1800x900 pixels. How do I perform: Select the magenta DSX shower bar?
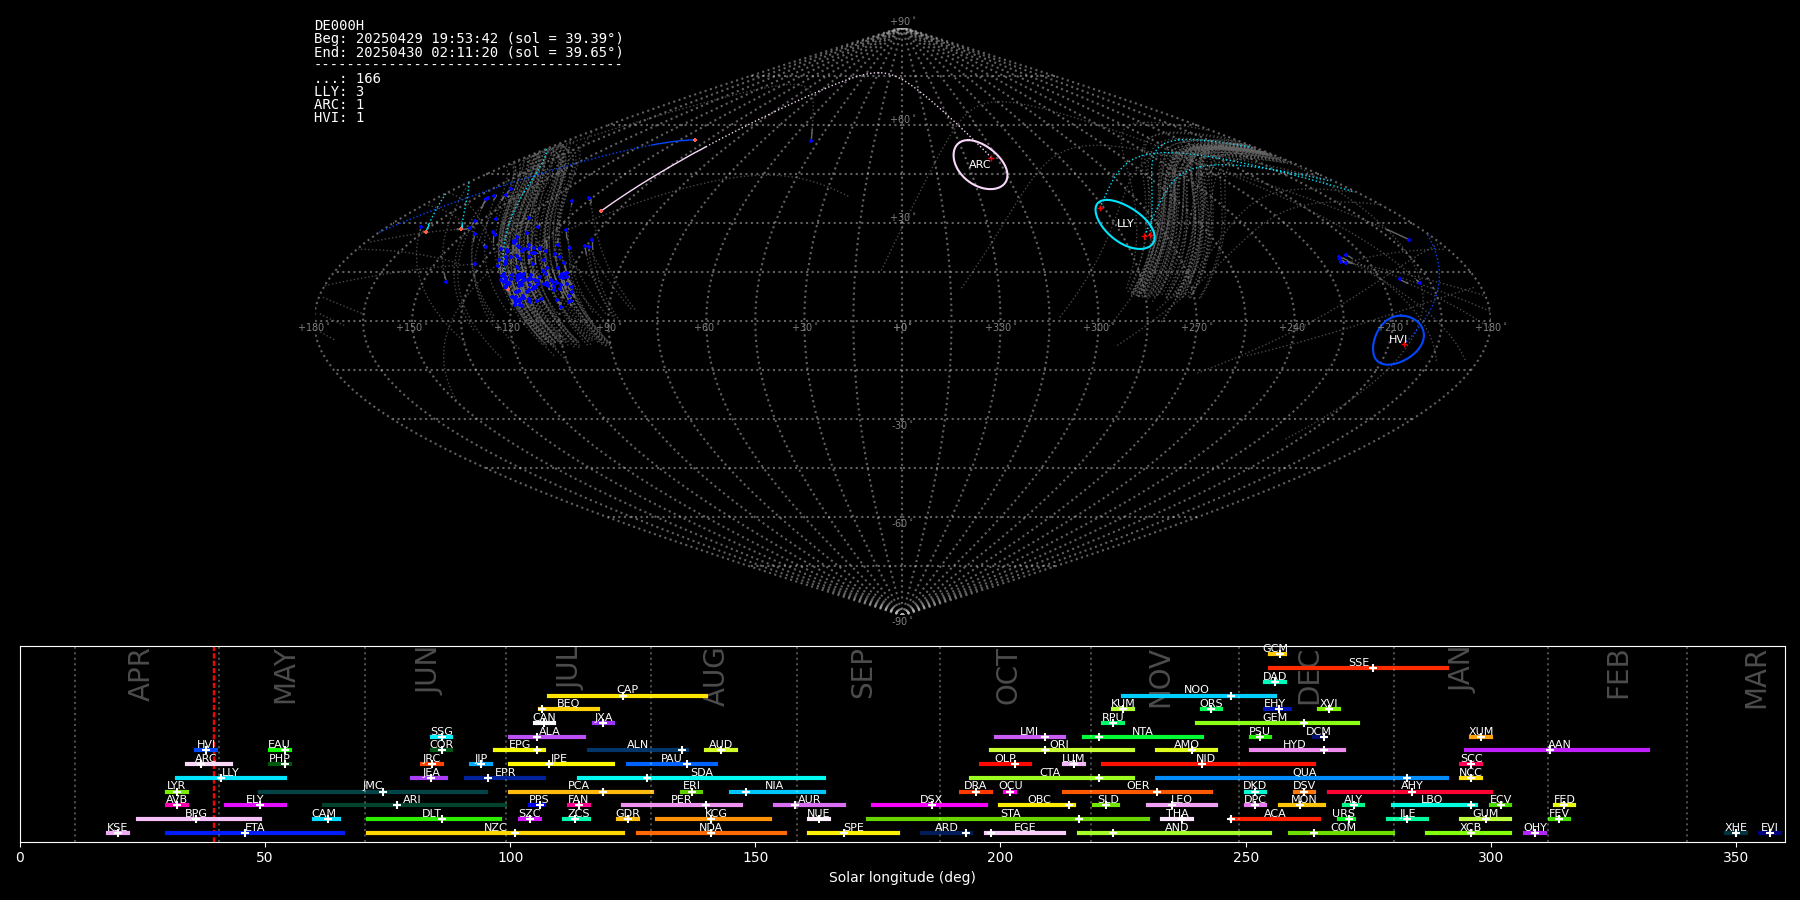pyautogui.click(x=929, y=805)
